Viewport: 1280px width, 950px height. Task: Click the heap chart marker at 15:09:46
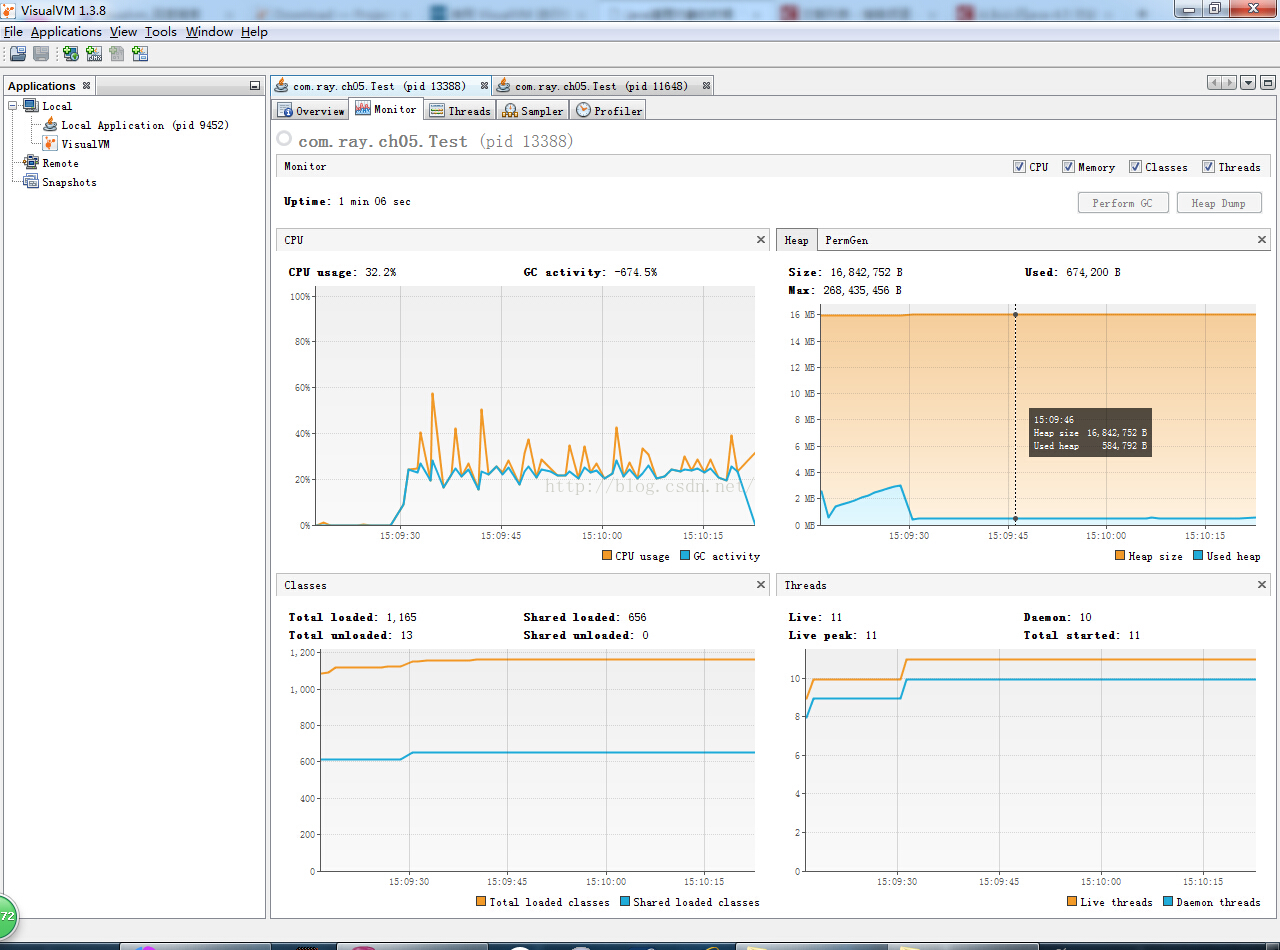pos(1016,314)
